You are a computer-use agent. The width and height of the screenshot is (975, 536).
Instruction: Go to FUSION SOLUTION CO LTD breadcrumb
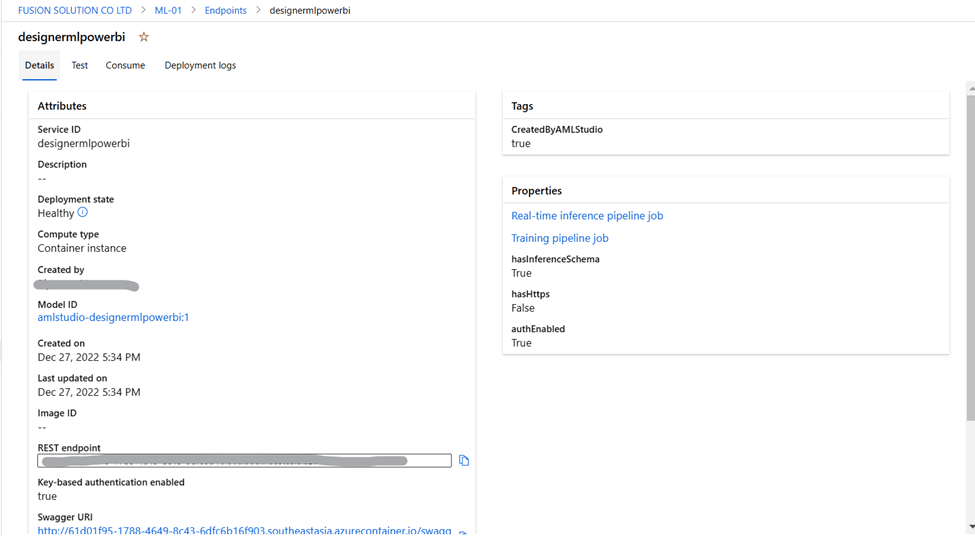pos(75,11)
